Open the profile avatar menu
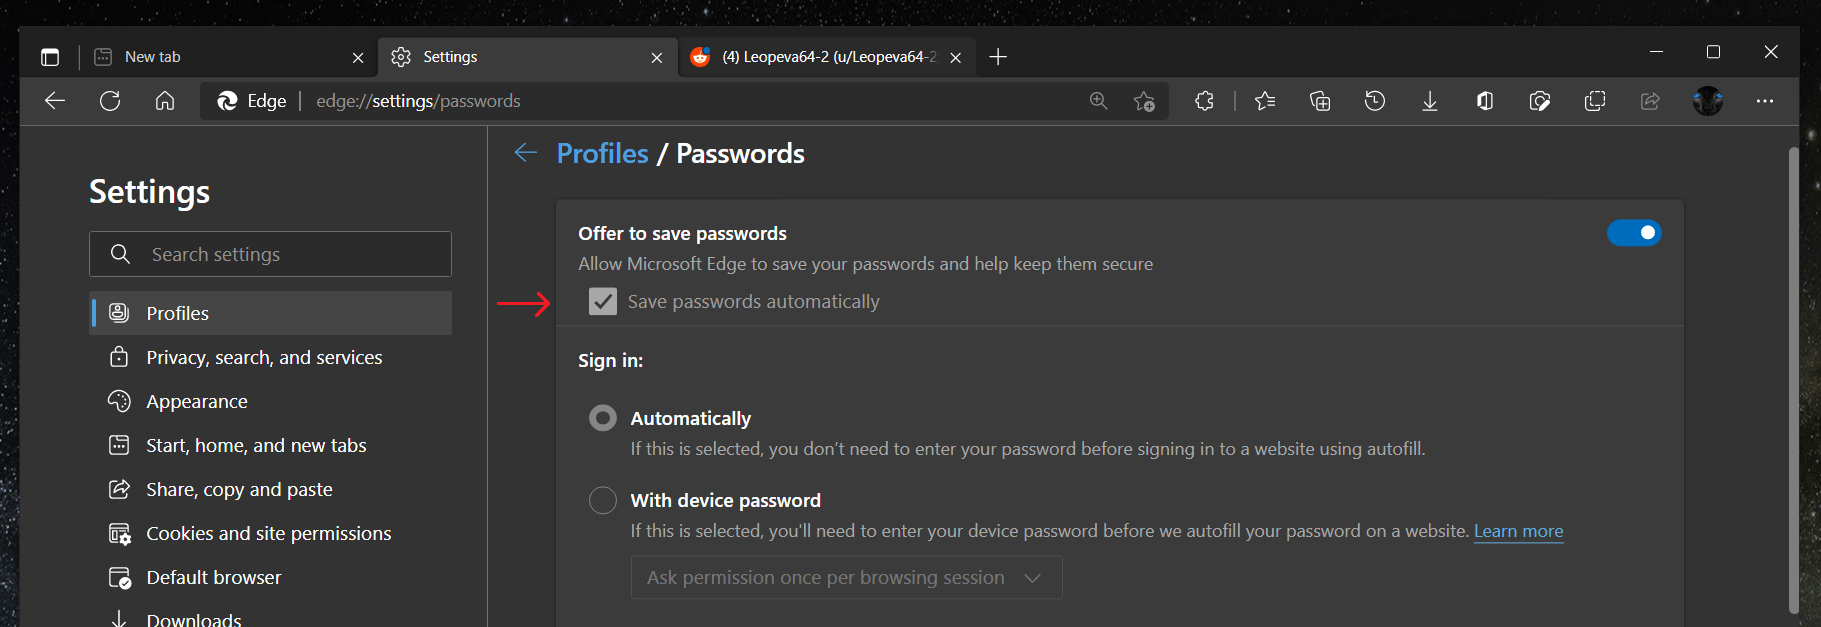Image resolution: width=1821 pixels, height=627 pixels. (1707, 101)
